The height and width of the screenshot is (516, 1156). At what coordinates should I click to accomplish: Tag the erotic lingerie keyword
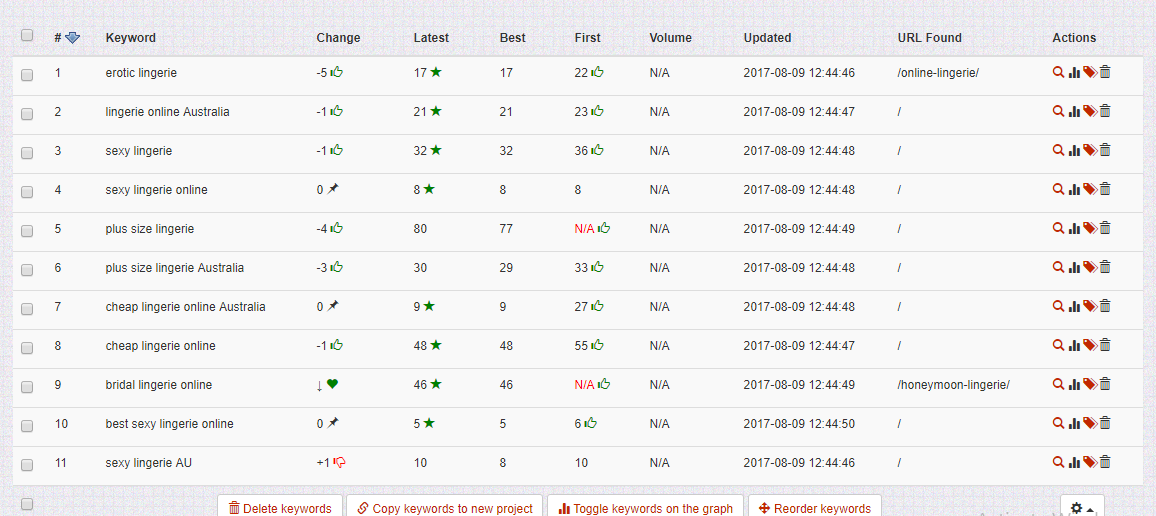pyautogui.click(x=1090, y=72)
